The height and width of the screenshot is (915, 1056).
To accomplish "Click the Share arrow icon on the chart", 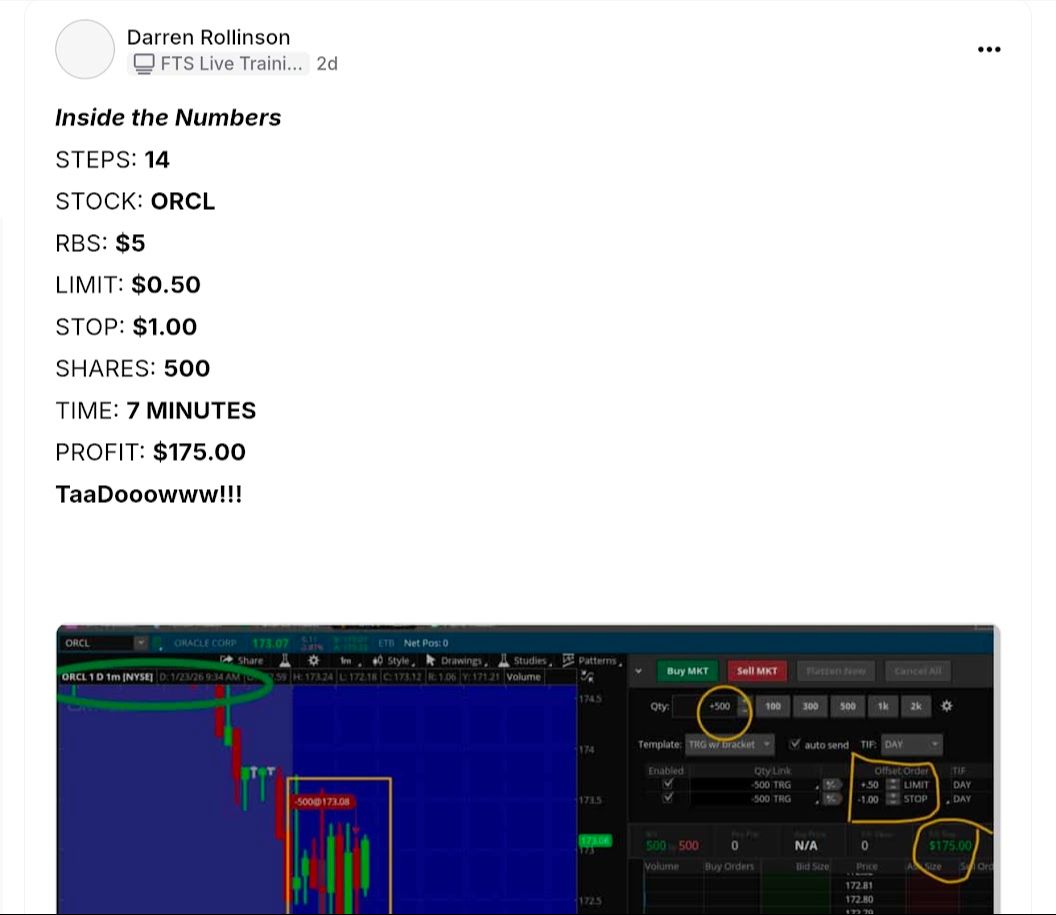I will point(226,660).
